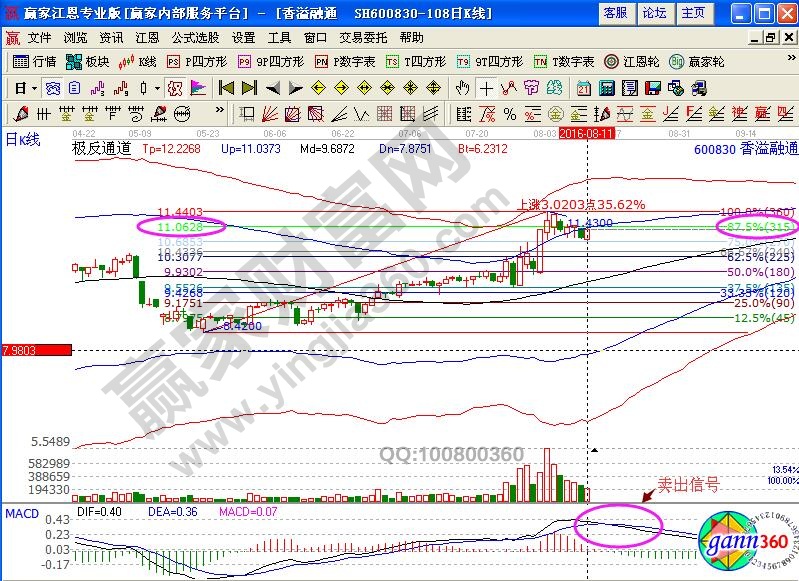Open the 交易委托 menu
Screen dimensions: 799x581
[x=364, y=37]
